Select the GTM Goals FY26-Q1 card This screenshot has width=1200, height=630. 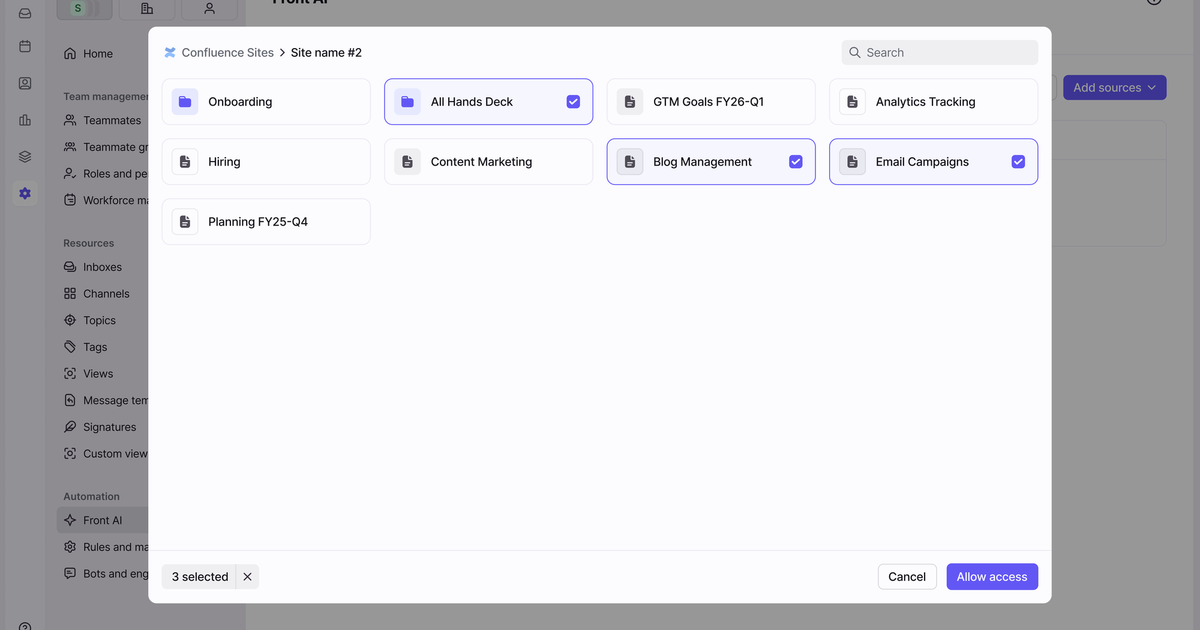click(x=711, y=102)
